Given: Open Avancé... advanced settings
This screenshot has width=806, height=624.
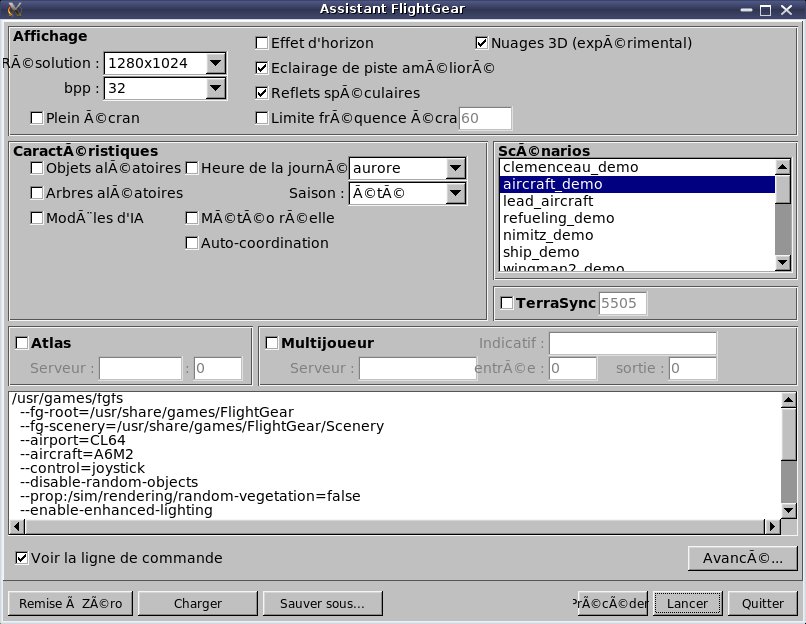Looking at the screenshot, I should [743, 558].
